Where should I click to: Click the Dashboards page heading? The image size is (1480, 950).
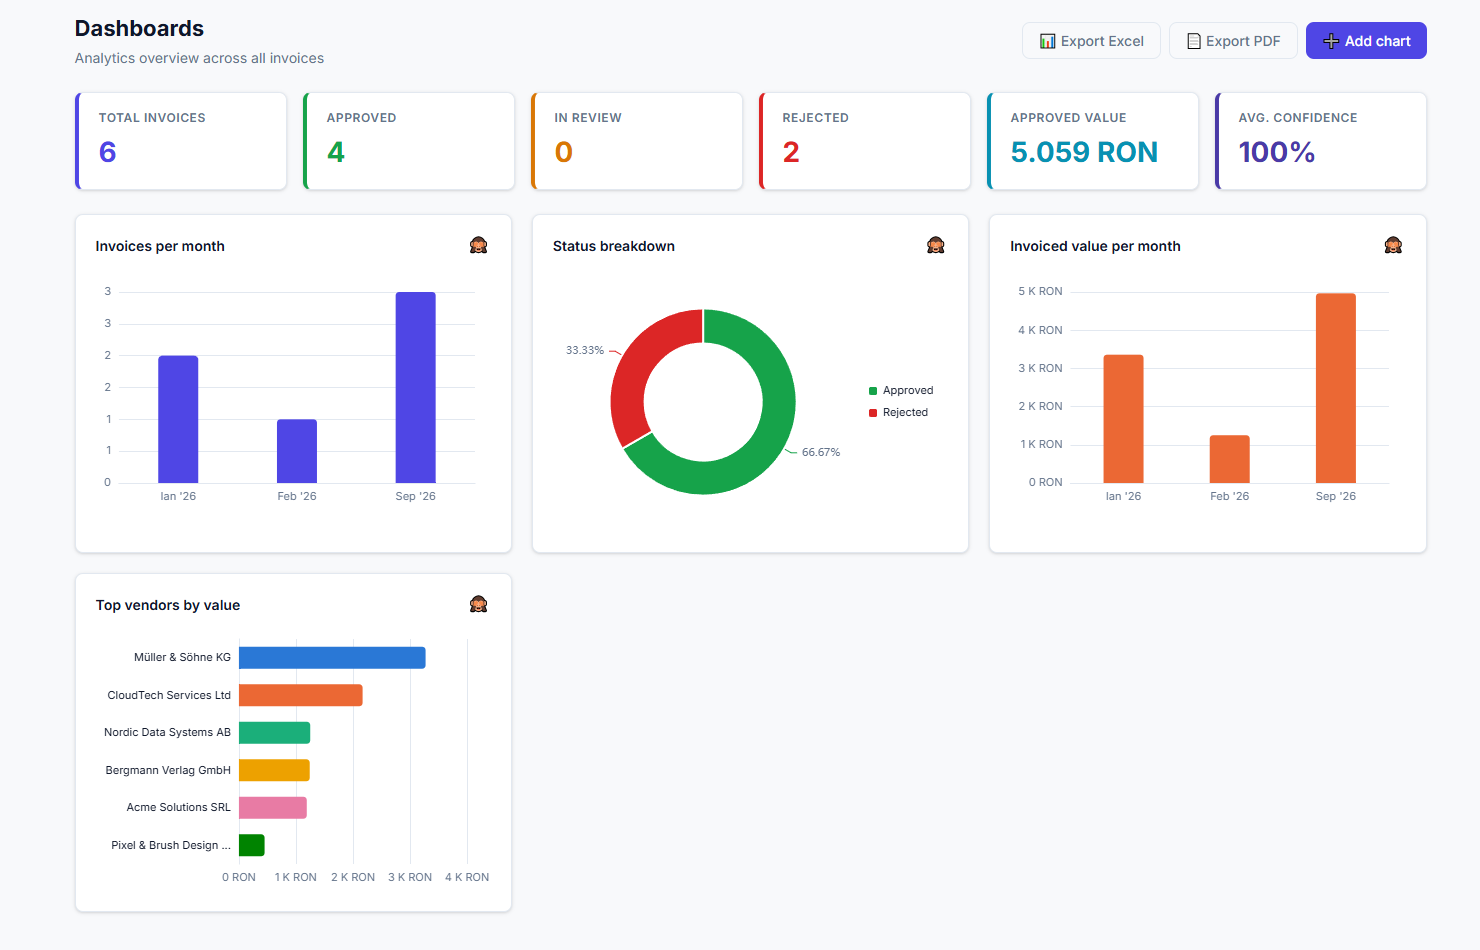pyautogui.click(x=139, y=29)
